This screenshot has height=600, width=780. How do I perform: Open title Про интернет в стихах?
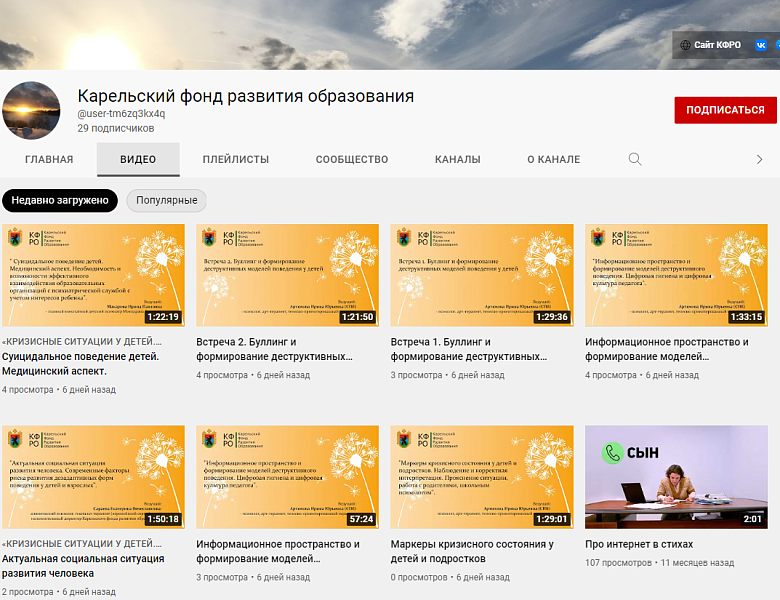(x=639, y=544)
